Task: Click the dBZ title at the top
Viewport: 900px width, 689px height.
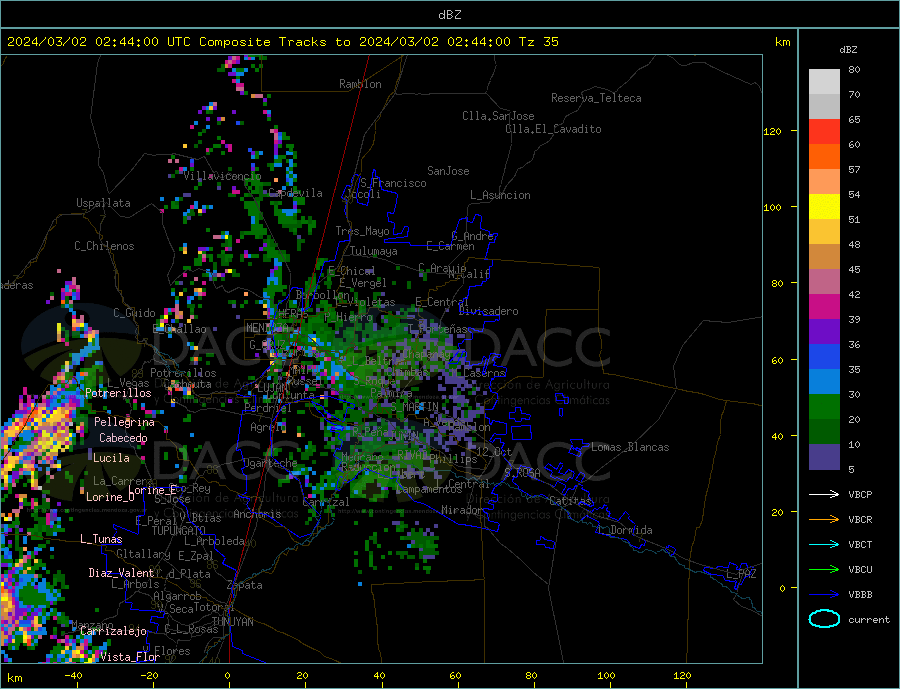Action: (449, 15)
